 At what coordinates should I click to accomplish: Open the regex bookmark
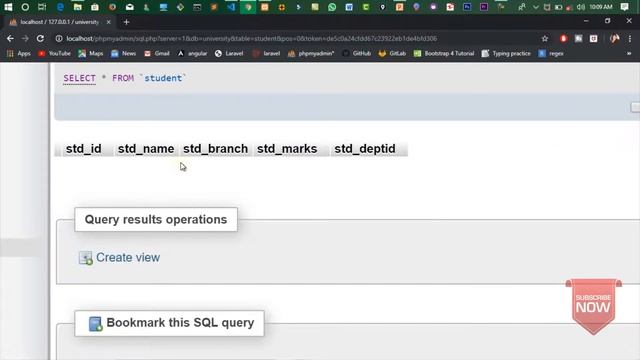coord(551,53)
